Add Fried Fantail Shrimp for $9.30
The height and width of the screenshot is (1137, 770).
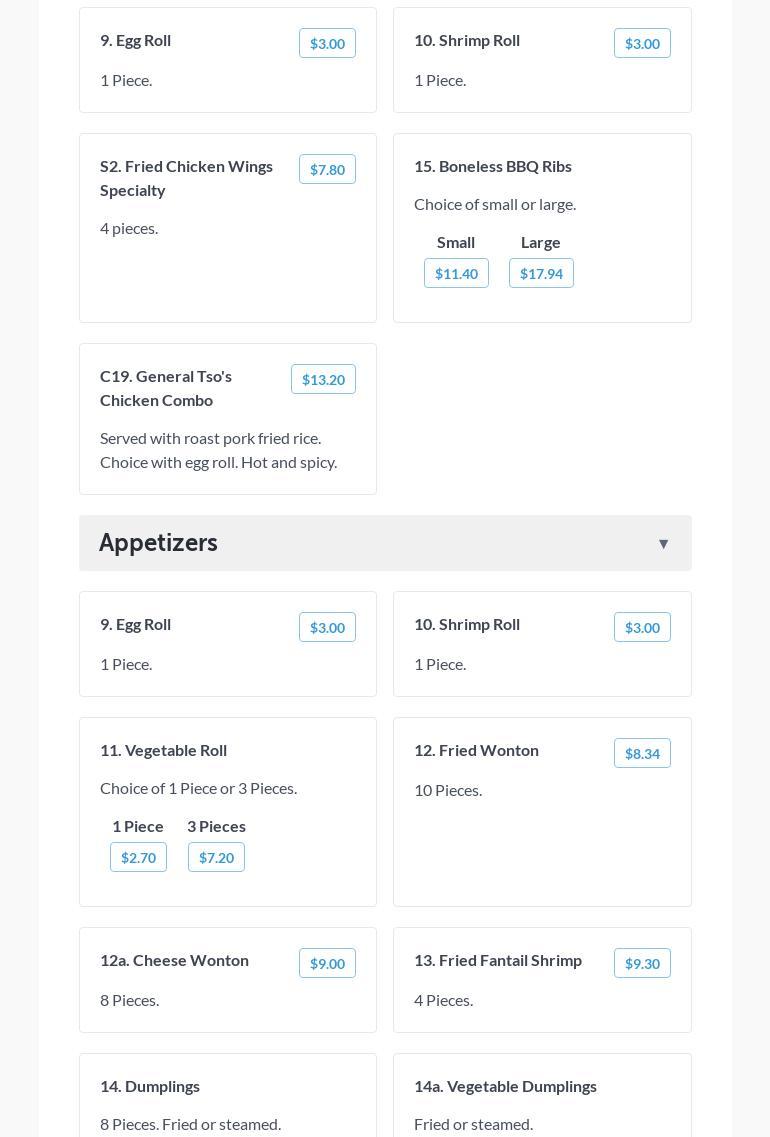click(642, 963)
